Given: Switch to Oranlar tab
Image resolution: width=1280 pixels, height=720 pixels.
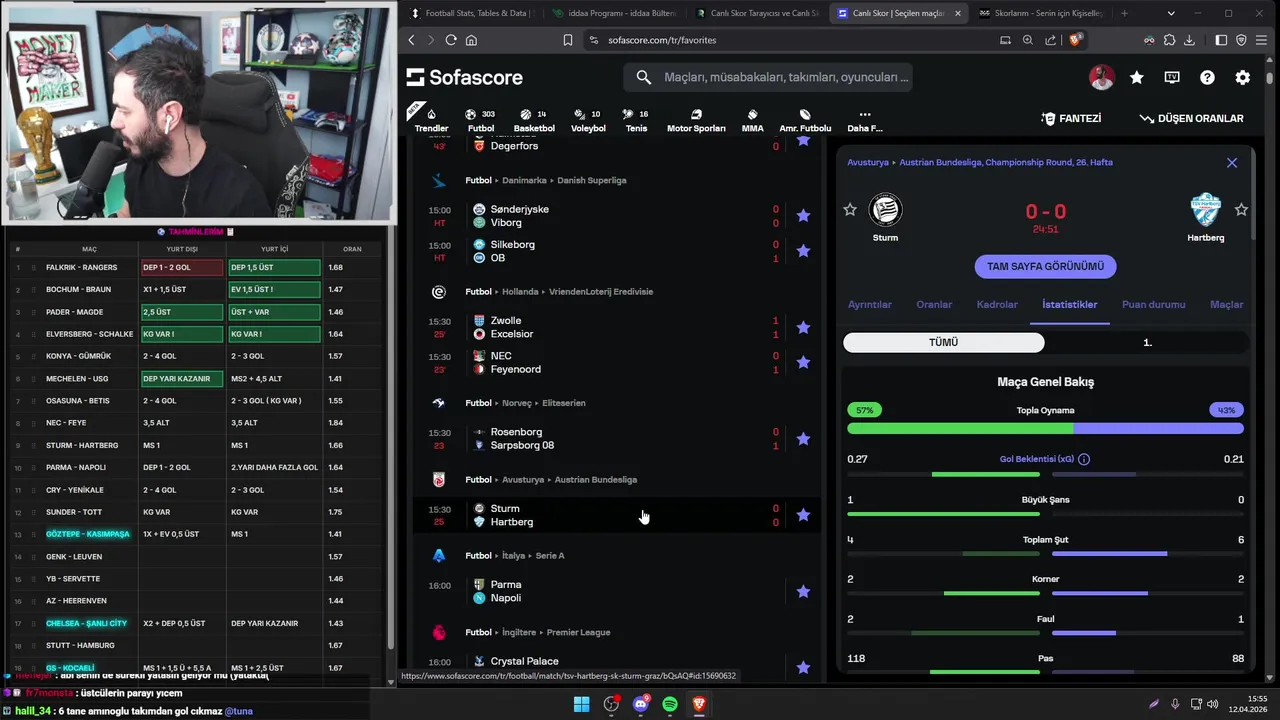Looking at the screenshot, I should pyautogui.click(x=934, y=304).
